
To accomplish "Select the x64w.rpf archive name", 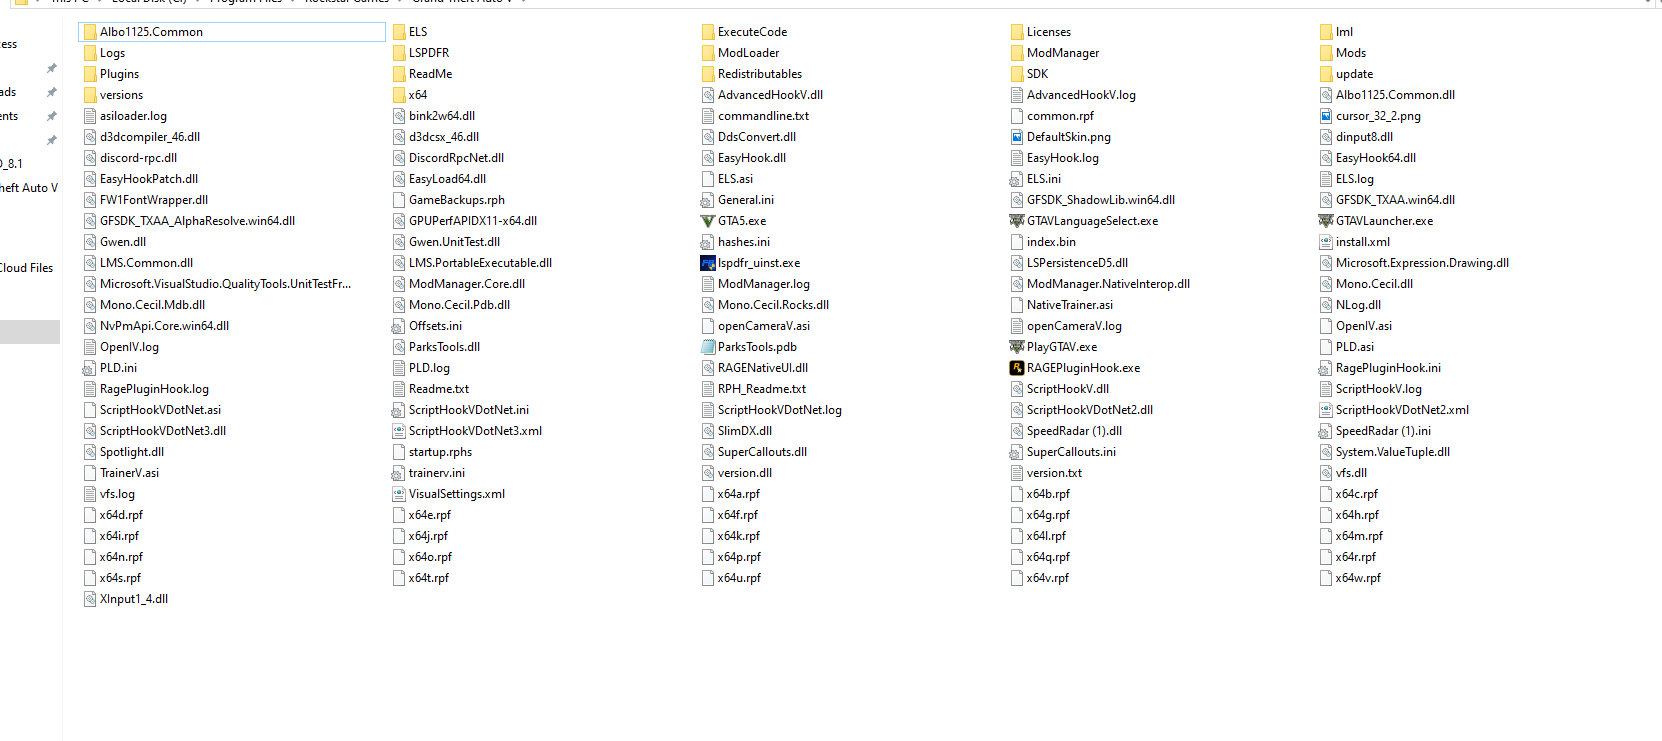I will coord(1358,578).
